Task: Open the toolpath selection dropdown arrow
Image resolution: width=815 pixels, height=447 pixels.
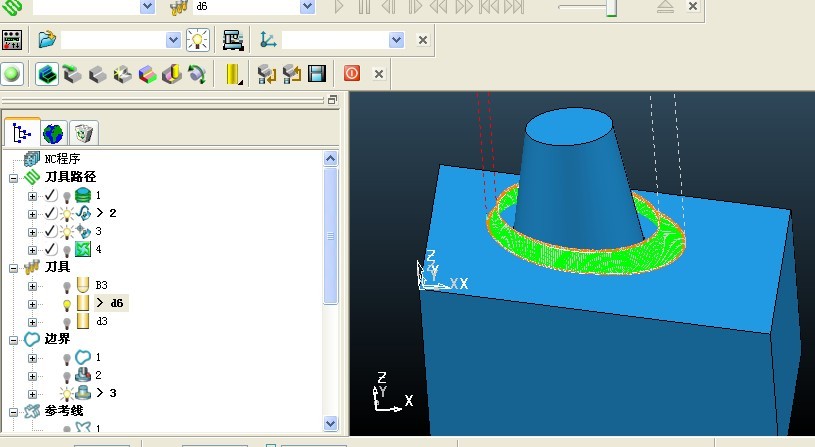Action: point(148,6)
